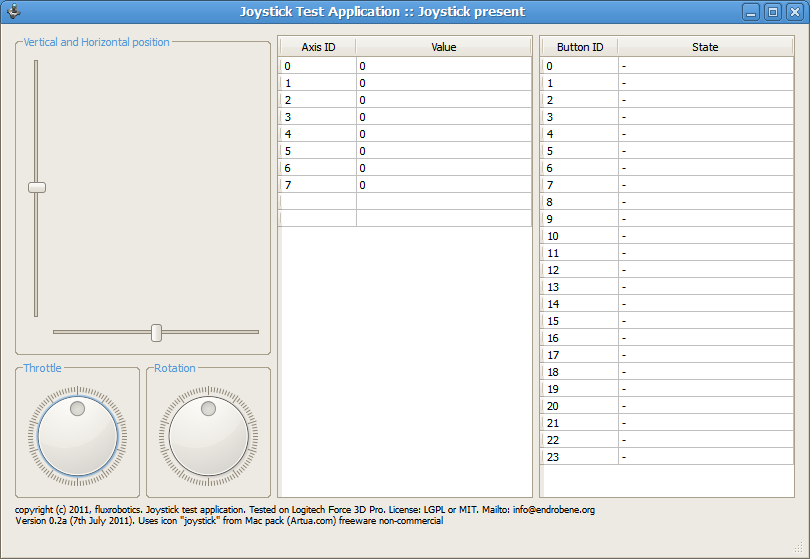Click the state cell of button 23
This screenshot has width=810, height=559.
(x=706, y=457)
